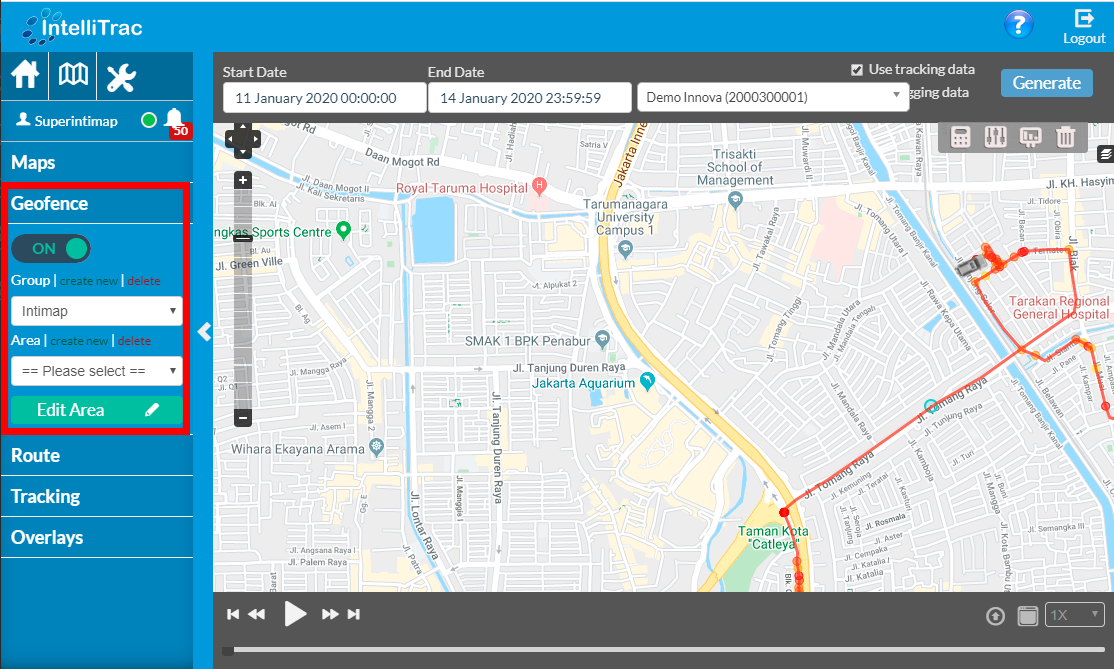Click the calculator icon on map toolbar
The height and width of the screenshot is (669, 1114).
(960, 137)
